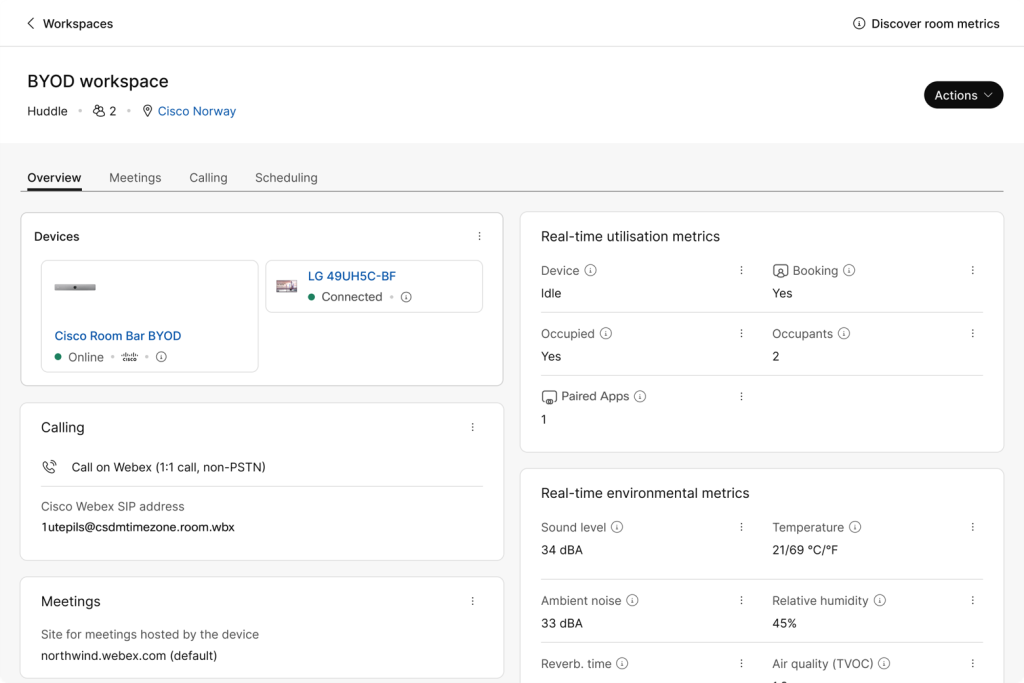
Task: Click the info icon next to Sound level
Action: pos(617,528)
